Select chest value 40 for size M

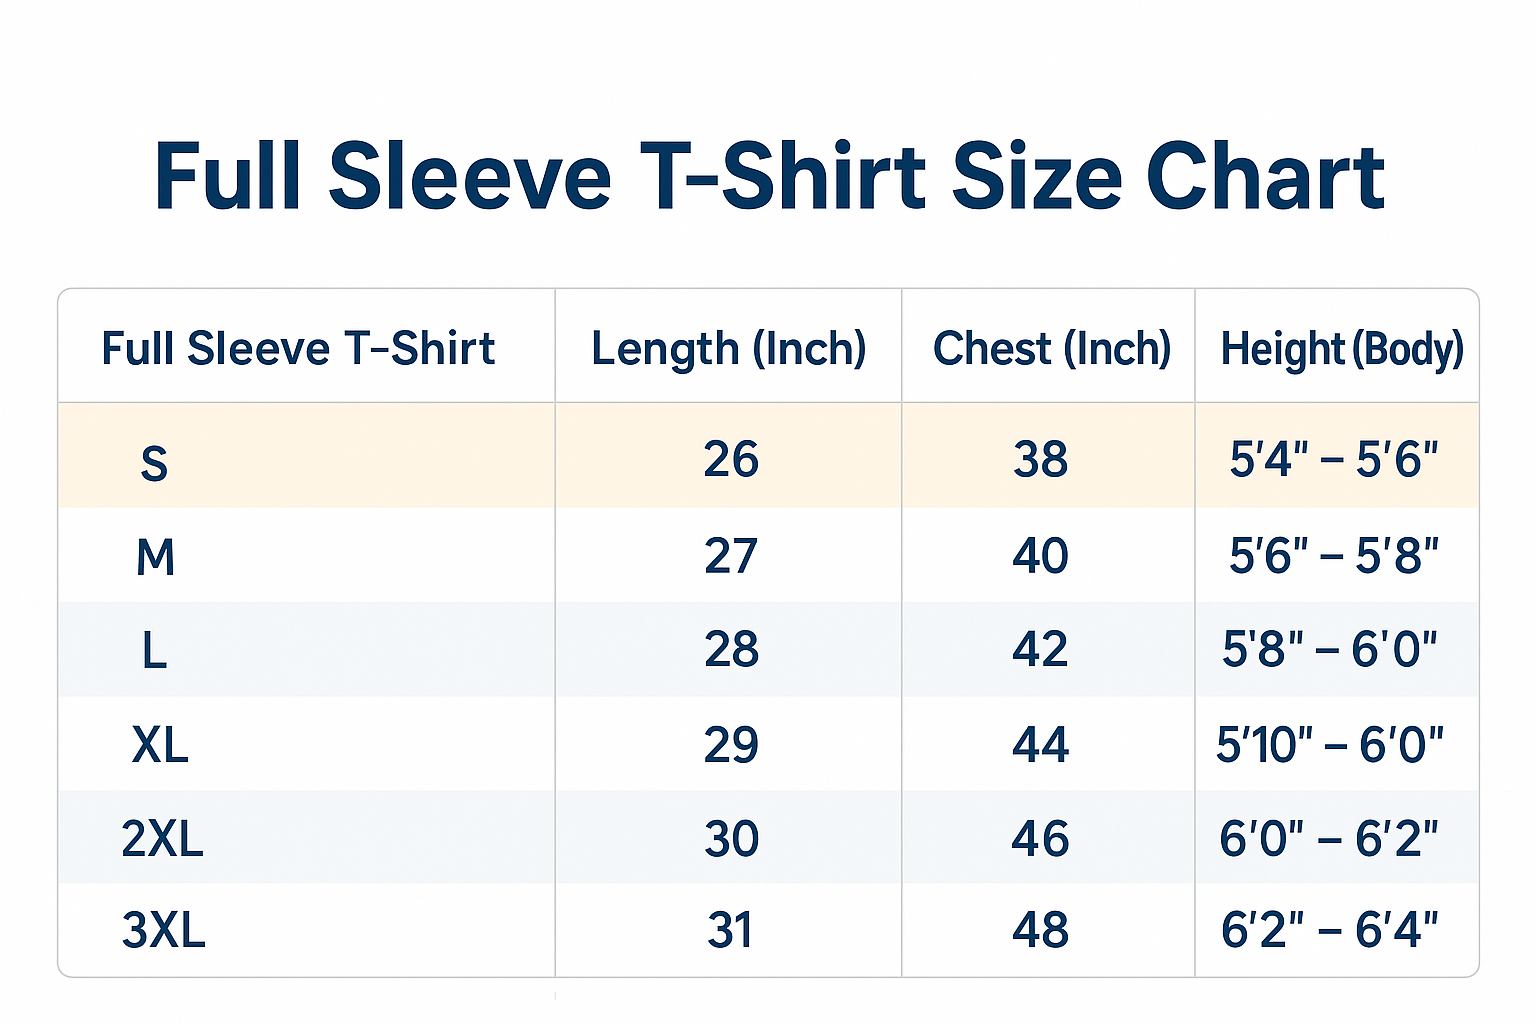(1040, 556)
